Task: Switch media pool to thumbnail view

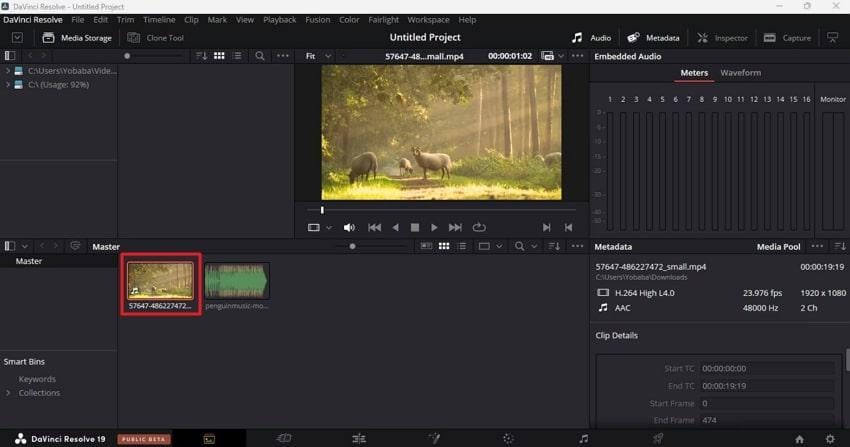Action: point(444,247)
